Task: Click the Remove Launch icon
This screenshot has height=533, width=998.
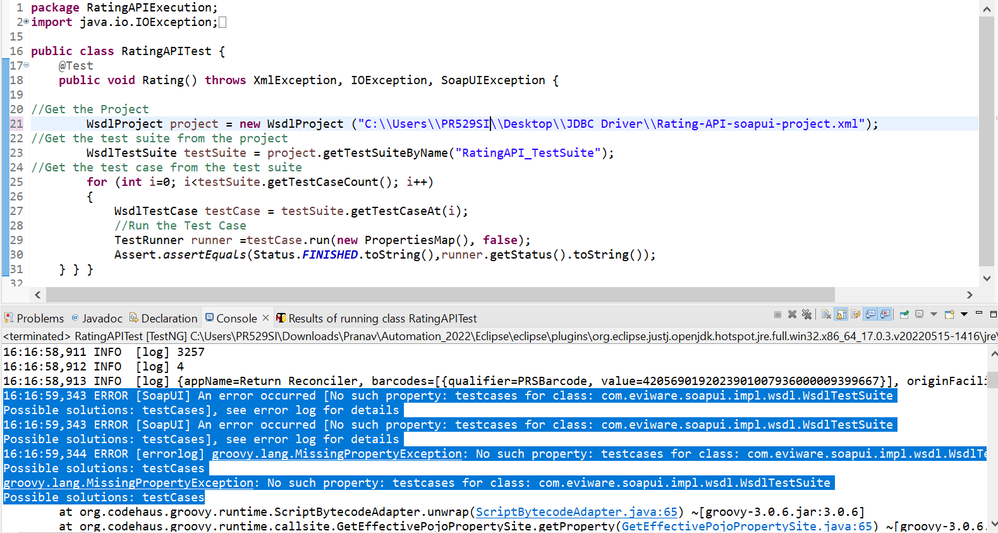Action: (x=792, y=315)
